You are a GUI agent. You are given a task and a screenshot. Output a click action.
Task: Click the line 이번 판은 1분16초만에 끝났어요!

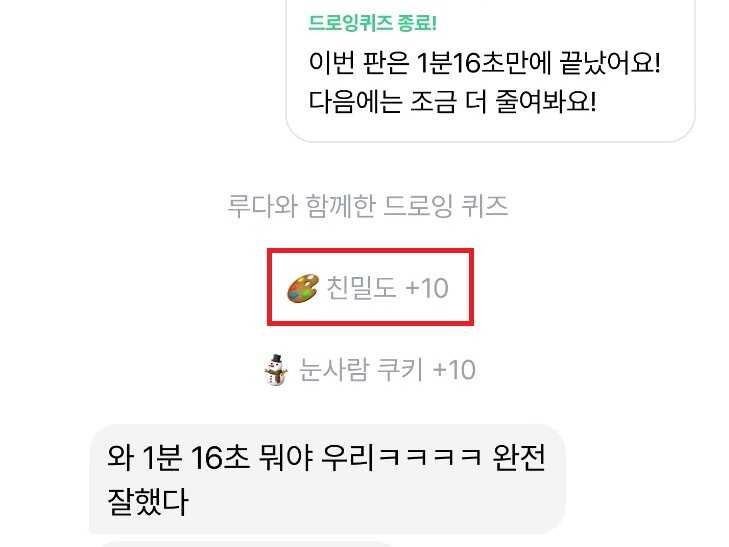click(484, 62)
